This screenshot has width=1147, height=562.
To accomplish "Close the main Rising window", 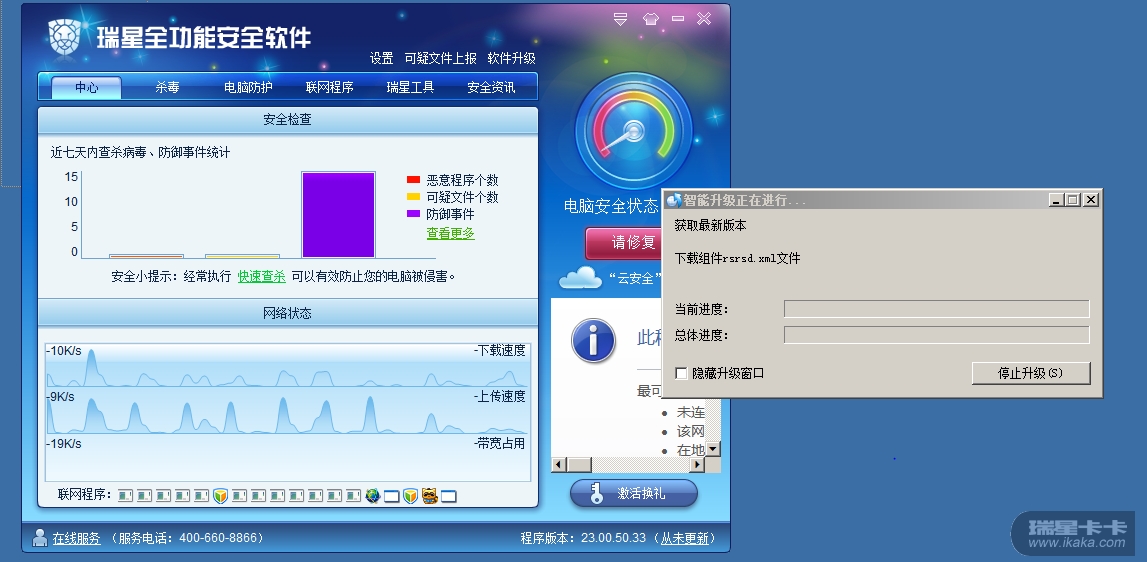I will click(704, 19).
